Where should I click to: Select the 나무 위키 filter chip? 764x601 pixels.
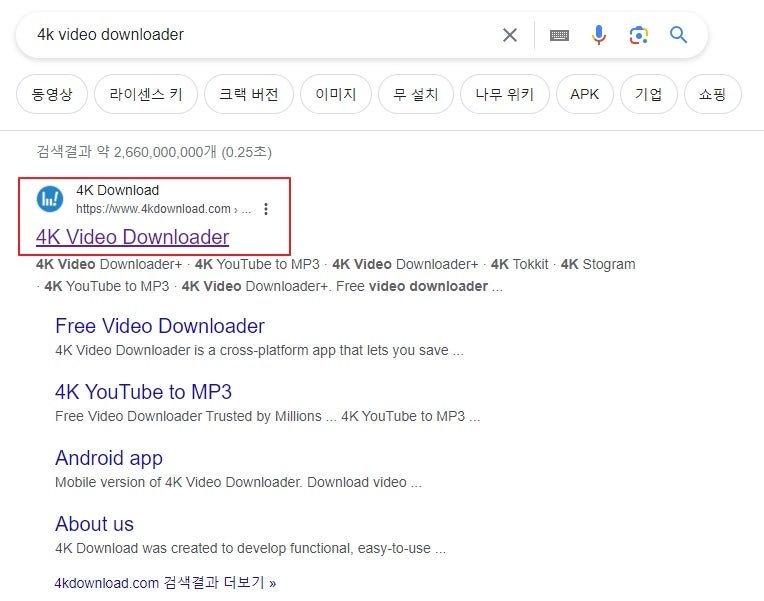505,94
